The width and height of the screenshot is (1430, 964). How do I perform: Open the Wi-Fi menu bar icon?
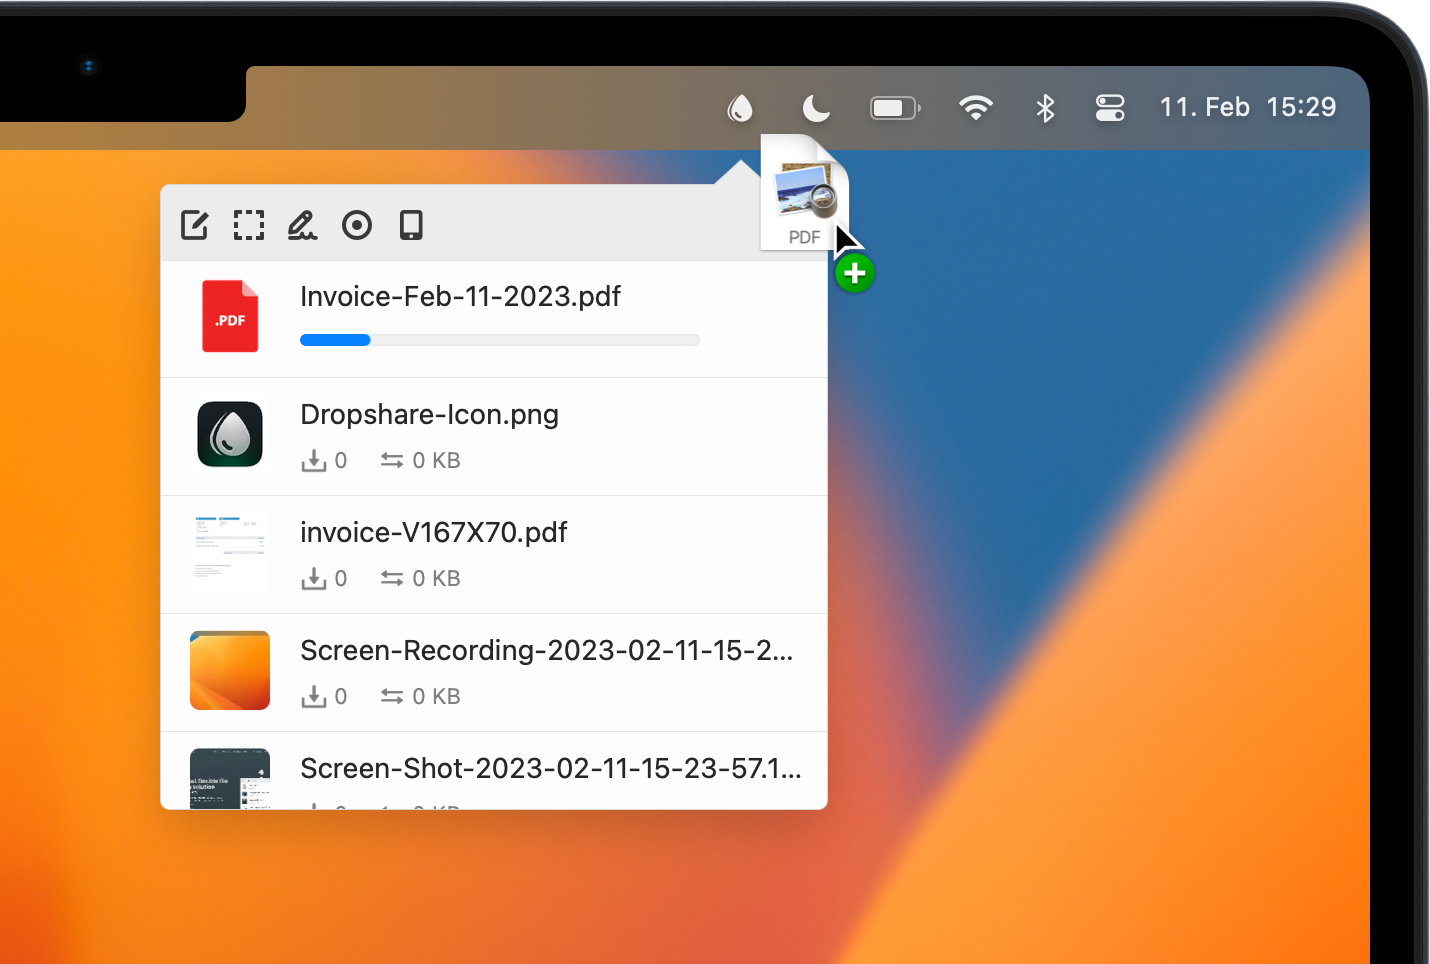pyautogui.click(x=976, y=107)
